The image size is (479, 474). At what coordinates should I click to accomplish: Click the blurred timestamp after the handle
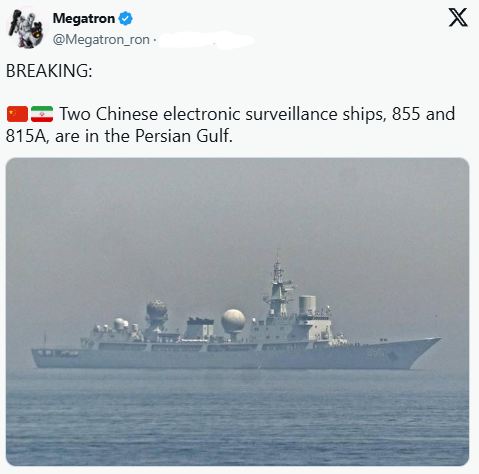pos(206,40)
